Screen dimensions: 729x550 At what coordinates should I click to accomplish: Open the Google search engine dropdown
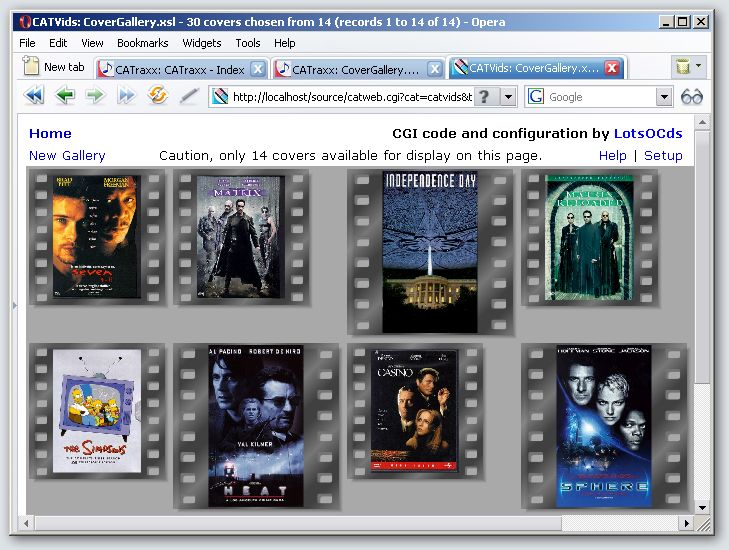[664, 97]
